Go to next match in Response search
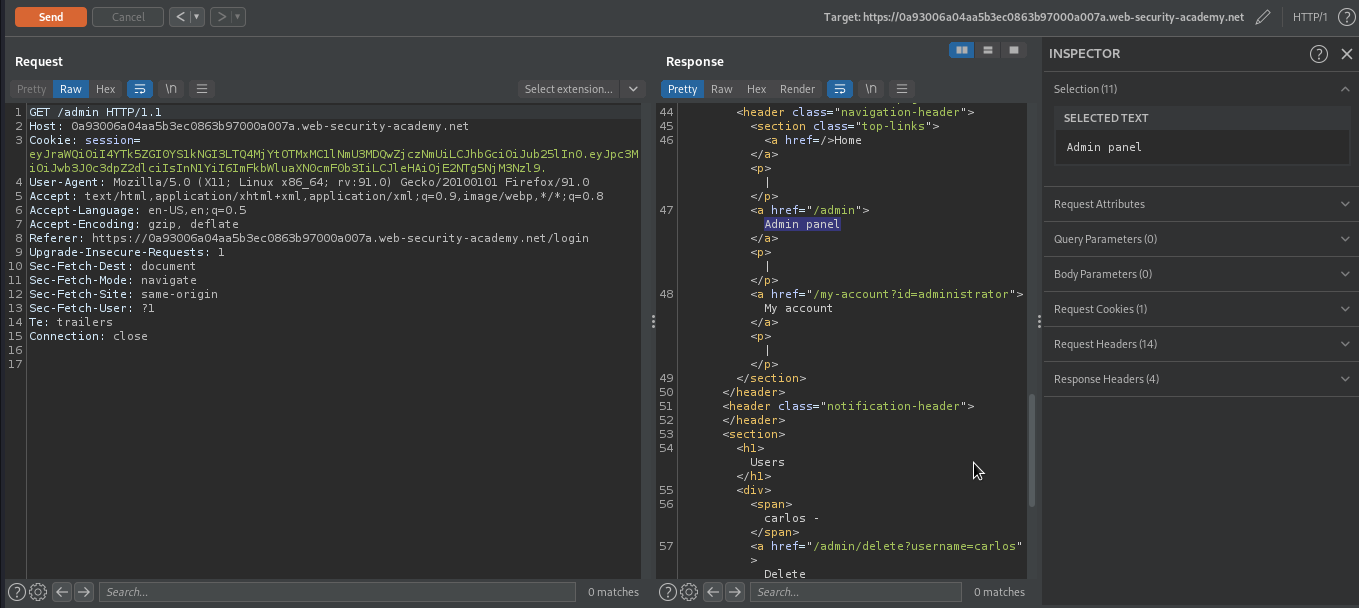This screenshot has height=608, width=1359. tap(735, 592)
